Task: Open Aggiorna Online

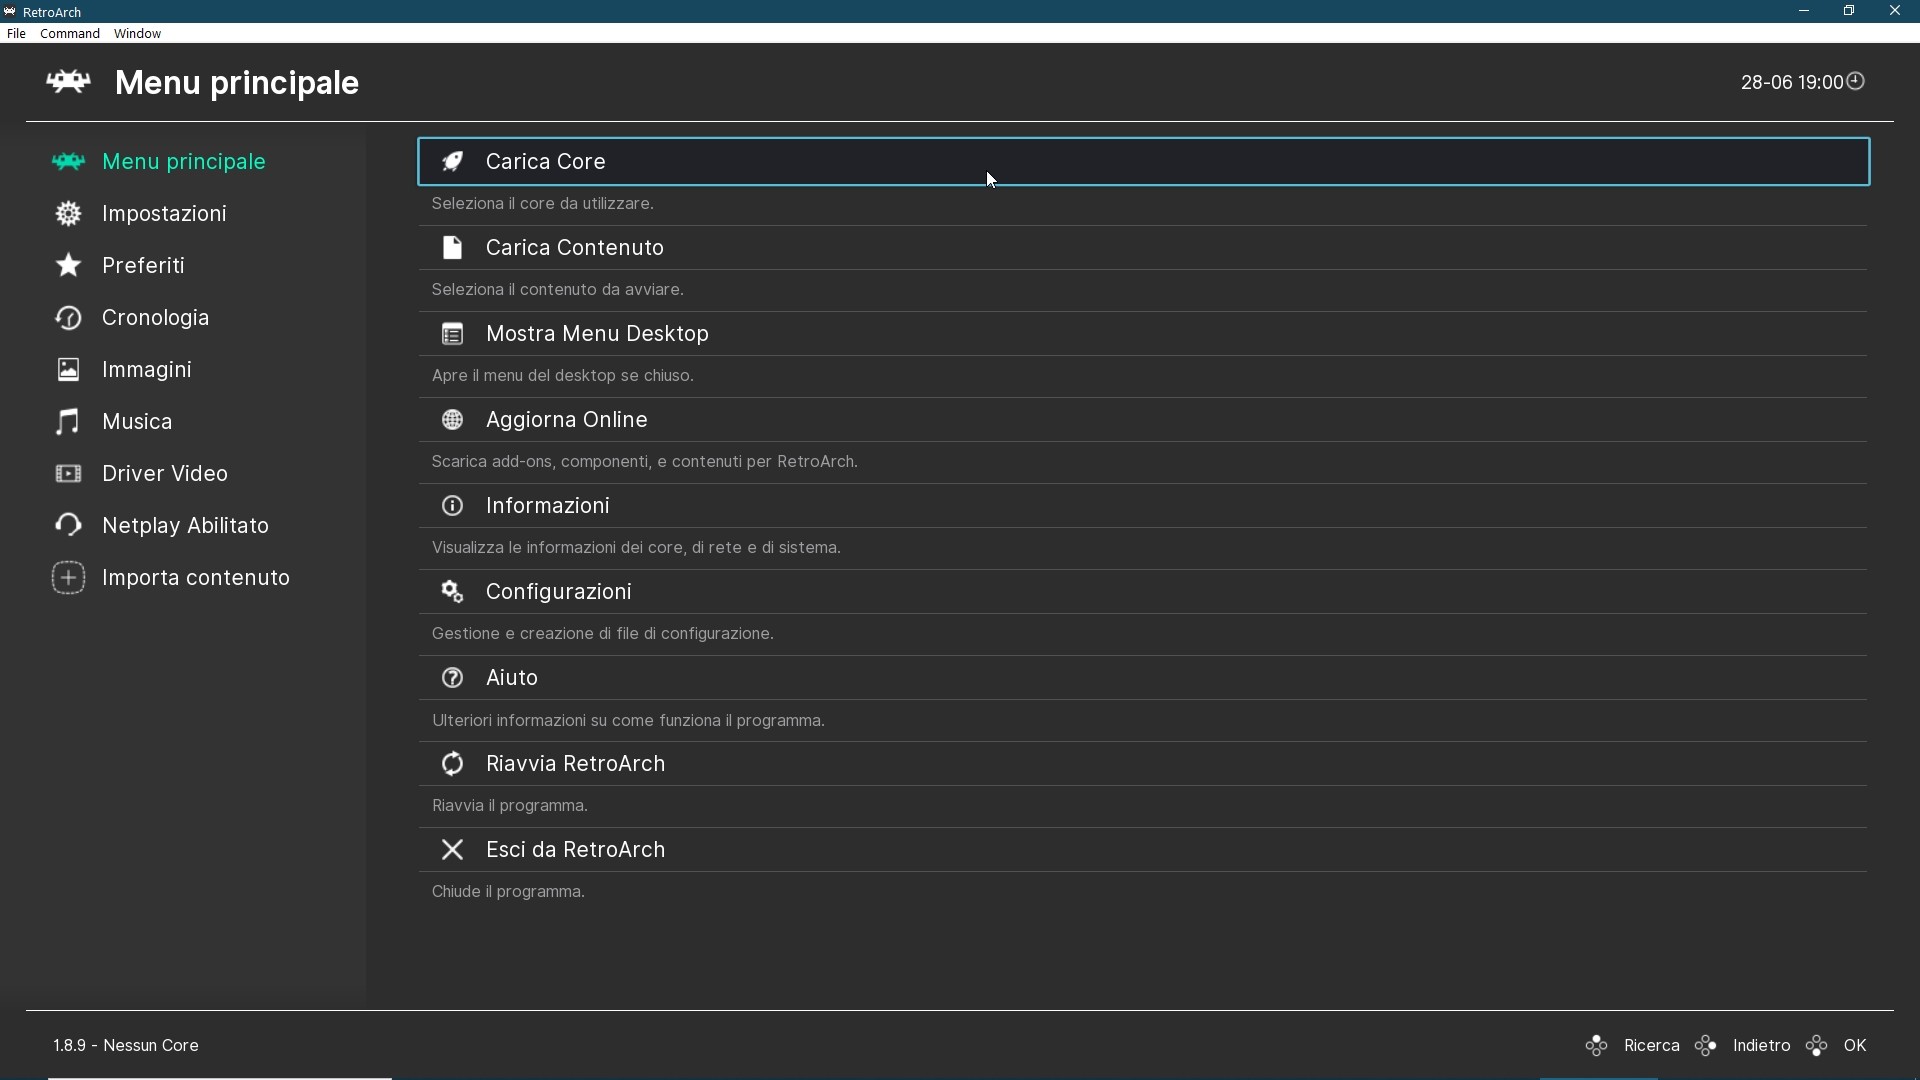Action: point(1143,420)
